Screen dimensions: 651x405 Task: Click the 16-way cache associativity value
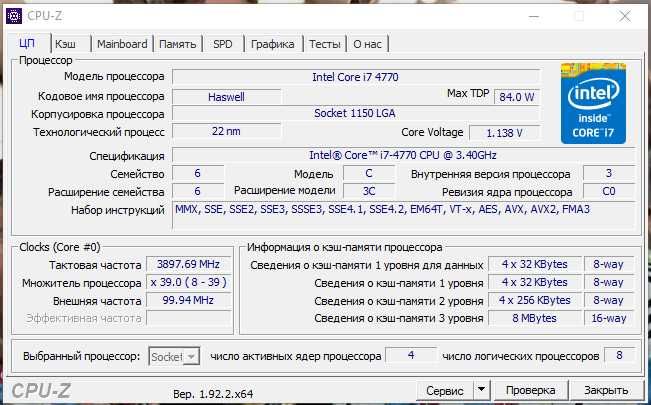pyautogui.click(x=609, y=318)
